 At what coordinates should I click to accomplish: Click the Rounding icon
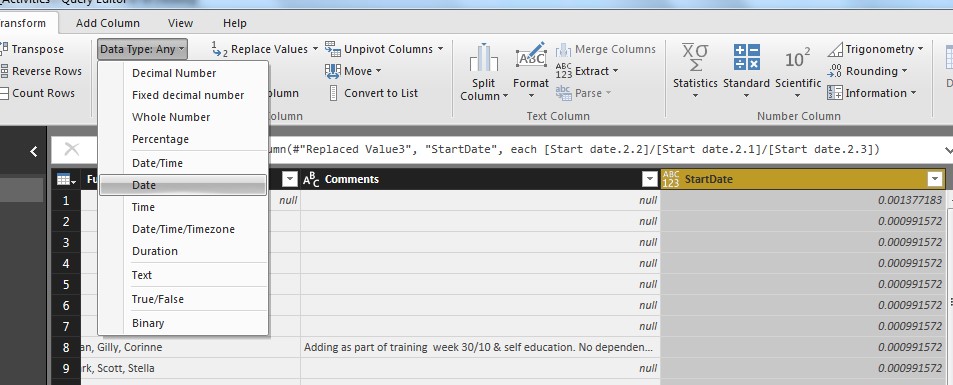834,71
